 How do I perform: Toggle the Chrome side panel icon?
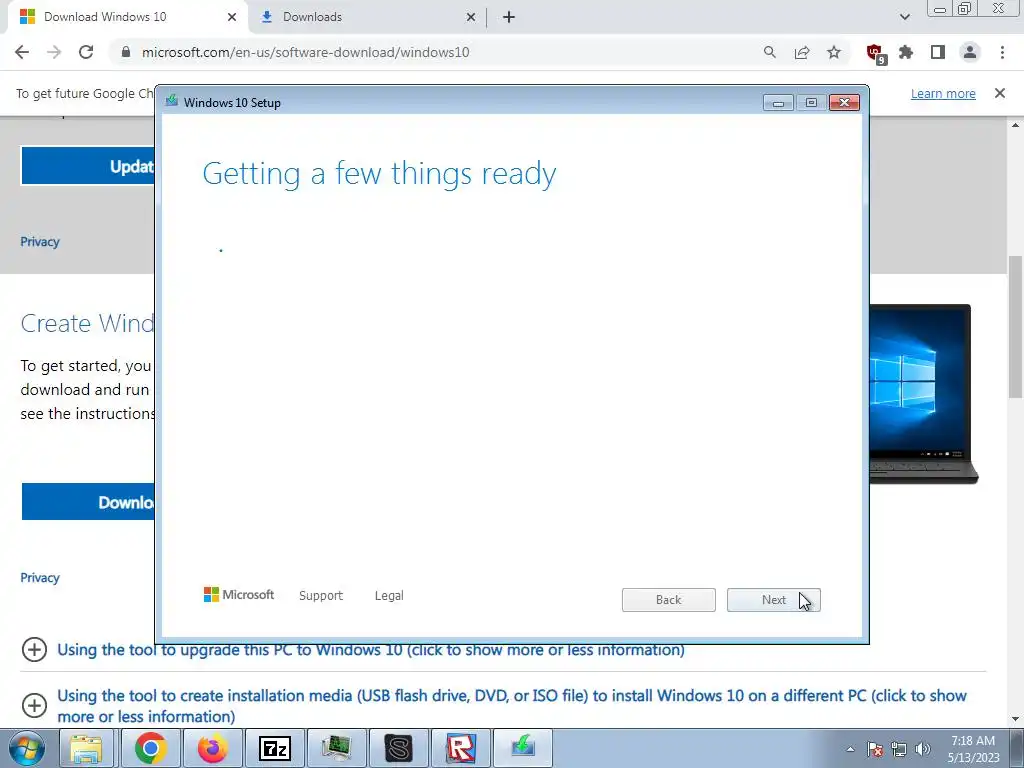(938, 52)
